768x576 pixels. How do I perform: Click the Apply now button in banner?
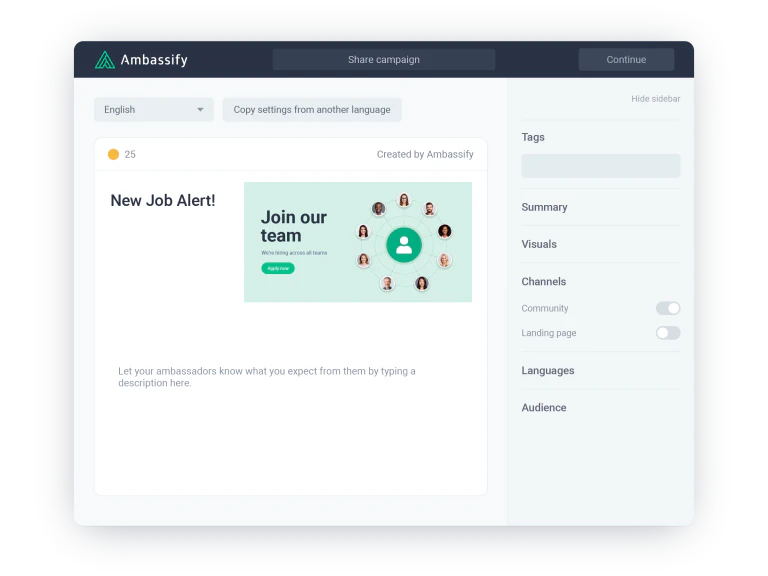pos(278,268)
